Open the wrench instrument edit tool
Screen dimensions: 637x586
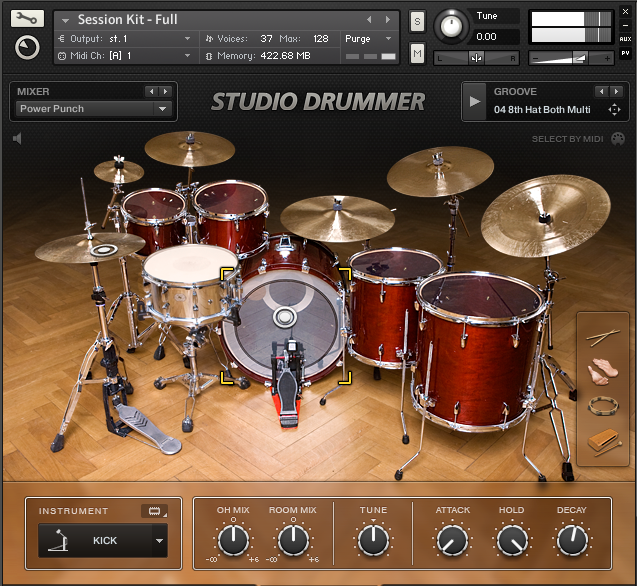pos(27,19)
